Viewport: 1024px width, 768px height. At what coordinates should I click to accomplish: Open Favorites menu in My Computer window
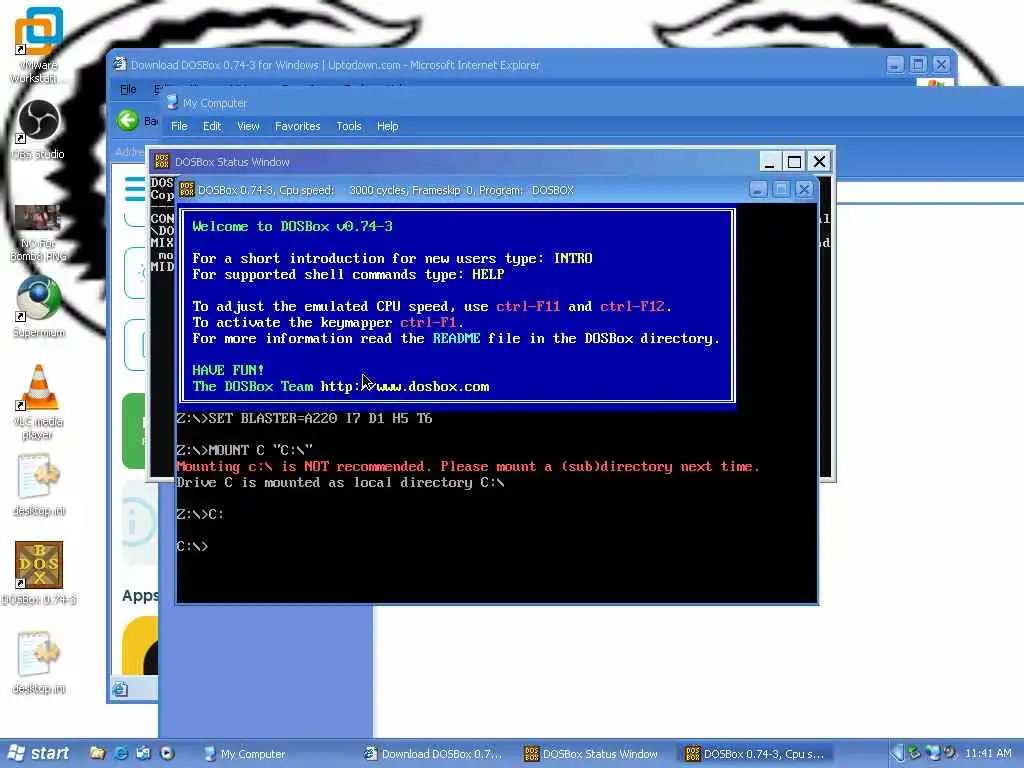(x=297, y=126)
